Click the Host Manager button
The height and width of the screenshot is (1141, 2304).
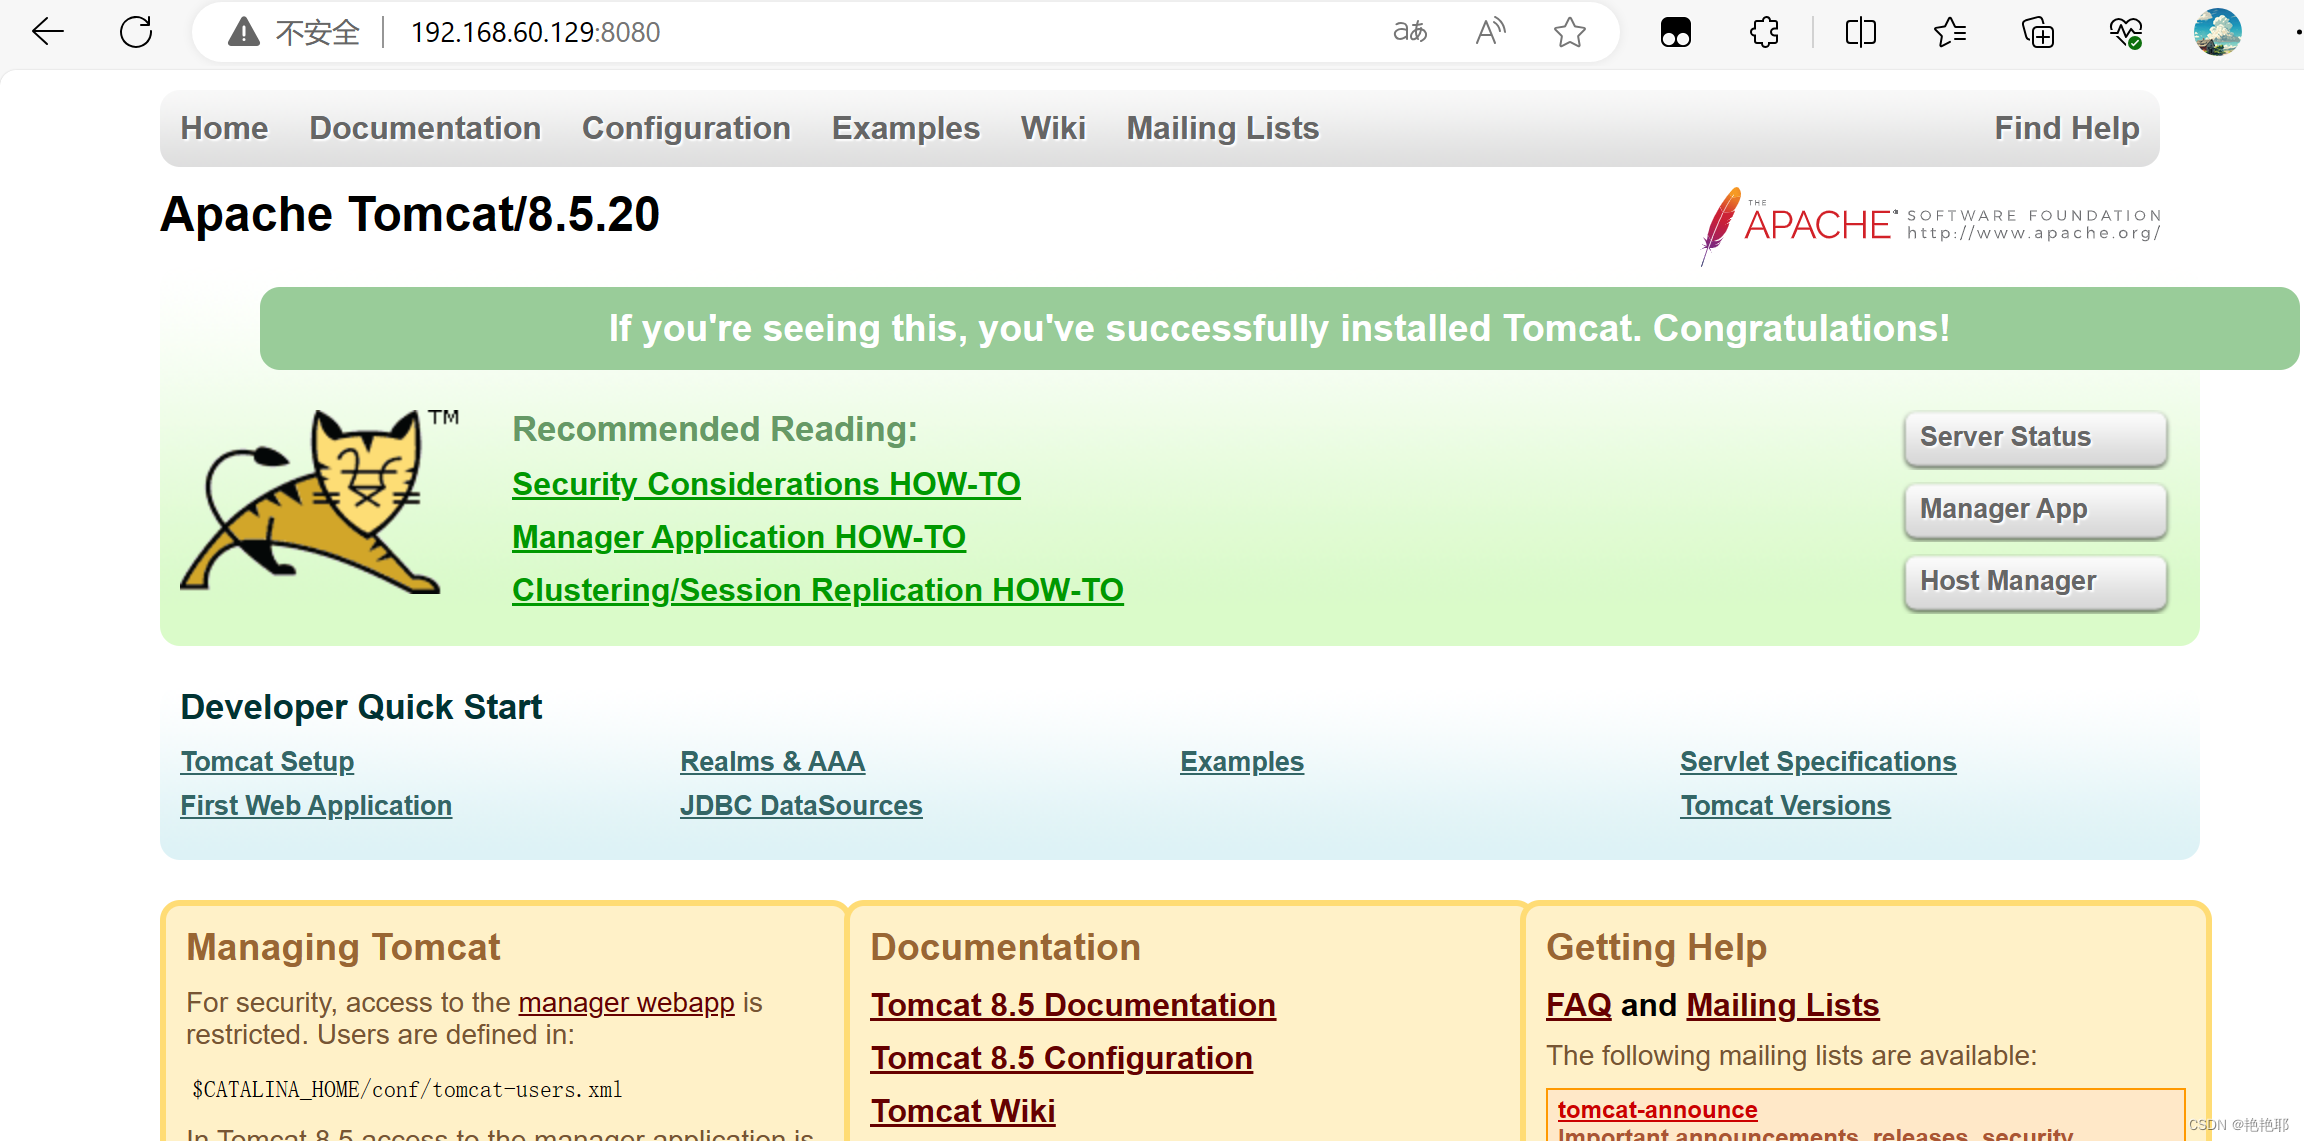coord(2035,581)
